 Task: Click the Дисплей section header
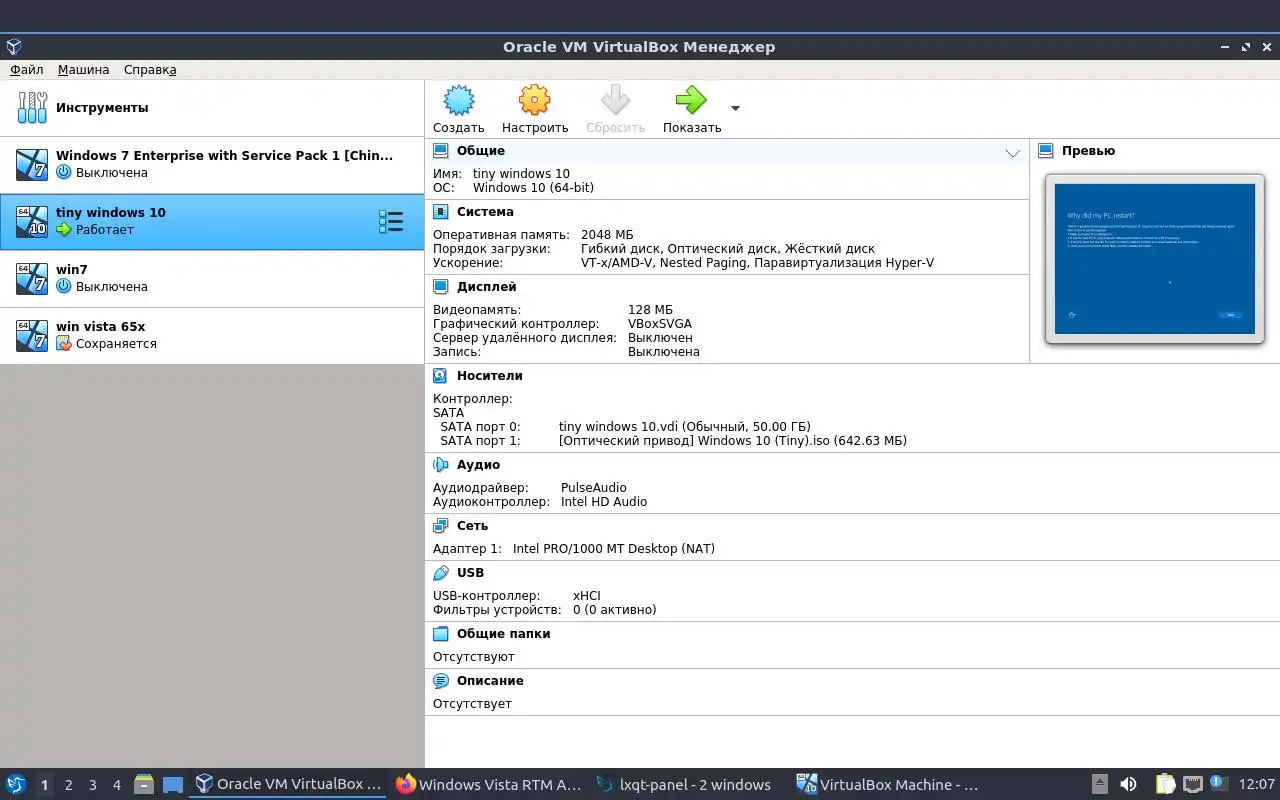pyautogui.click(x=486, y=287)
